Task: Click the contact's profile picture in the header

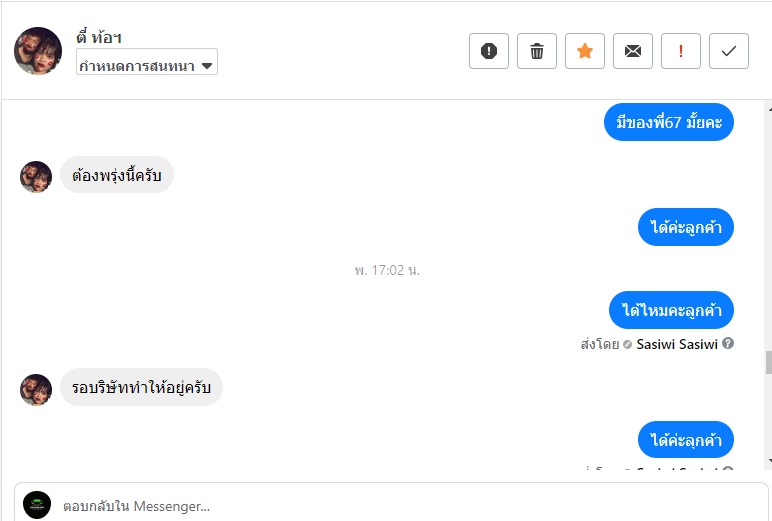Action: click(x=38, y=51)
